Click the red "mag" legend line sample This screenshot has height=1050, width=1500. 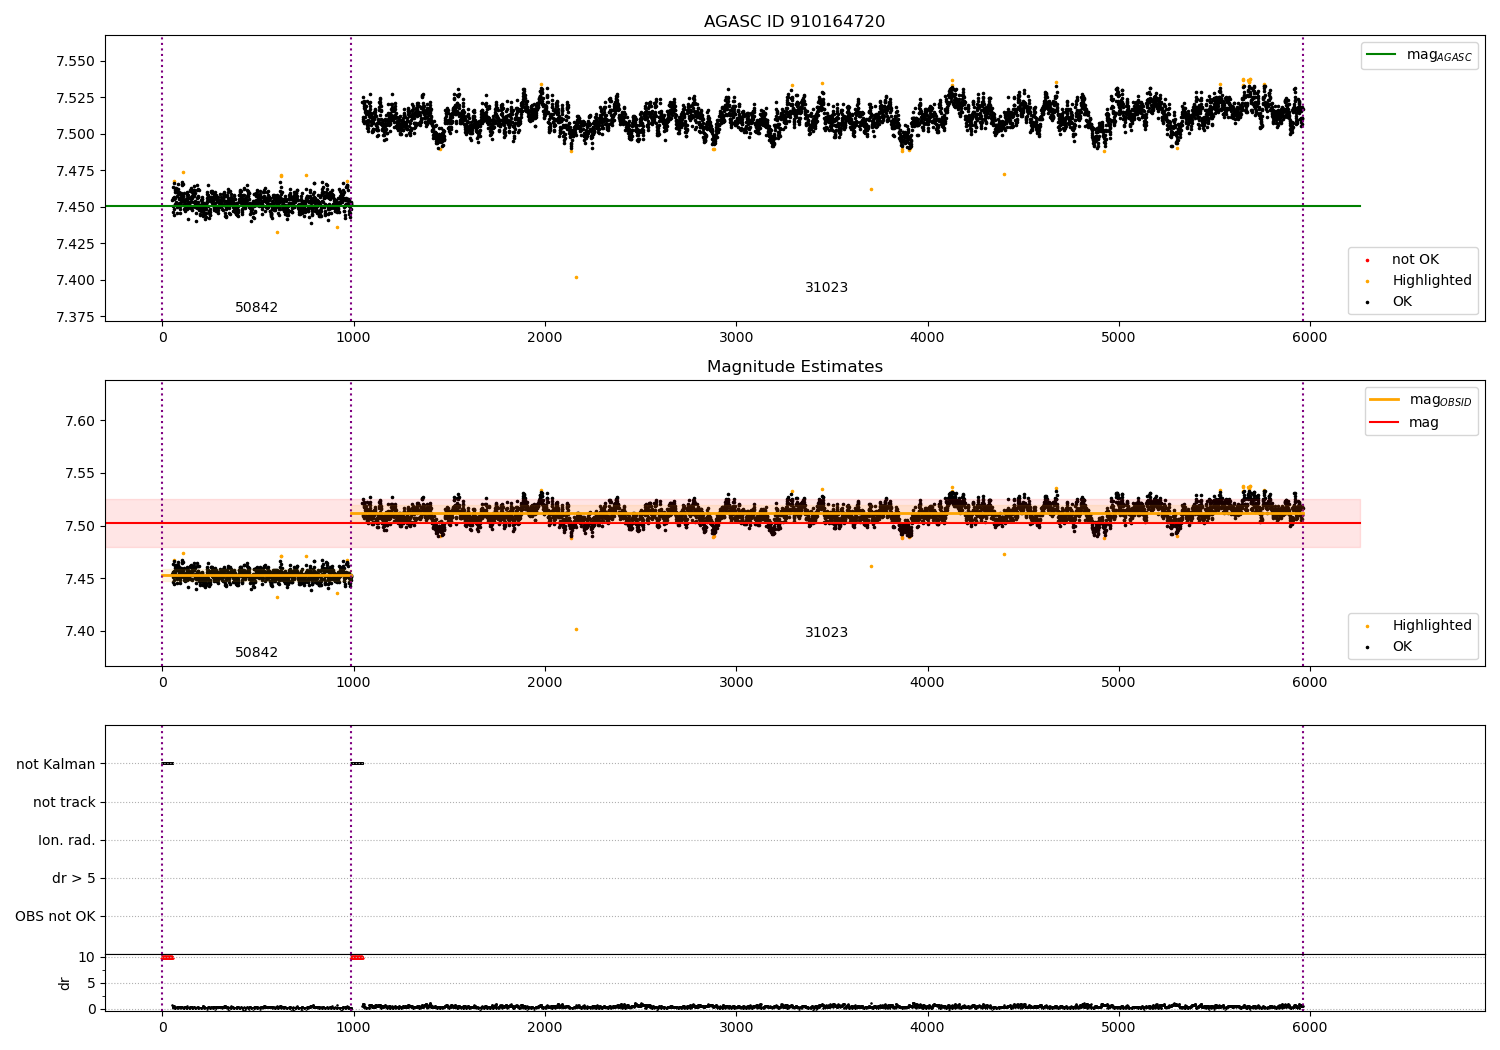1385,423
